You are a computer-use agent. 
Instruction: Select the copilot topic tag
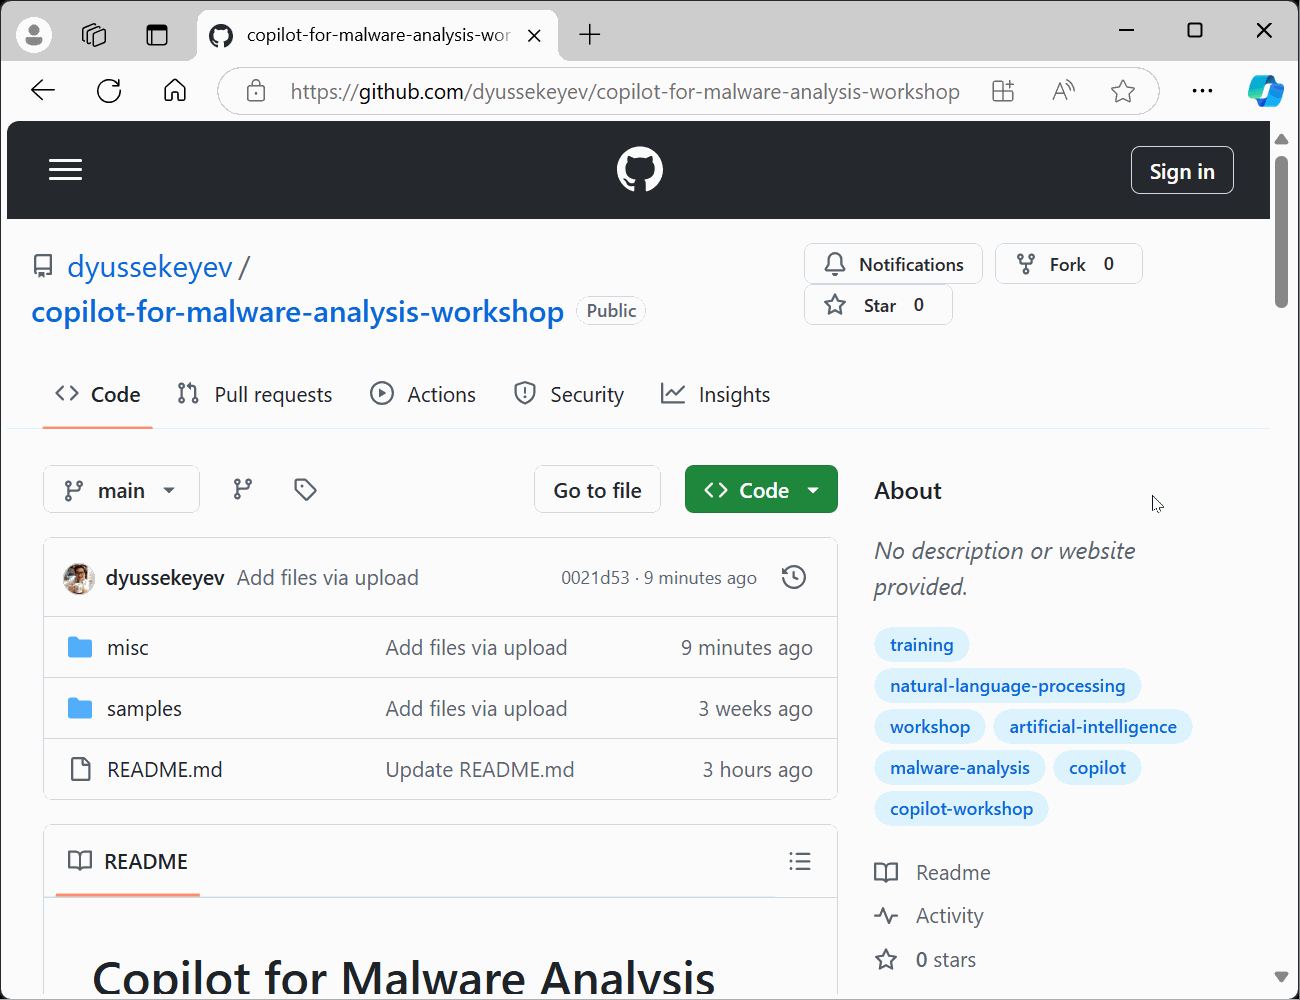(1097, 768)
